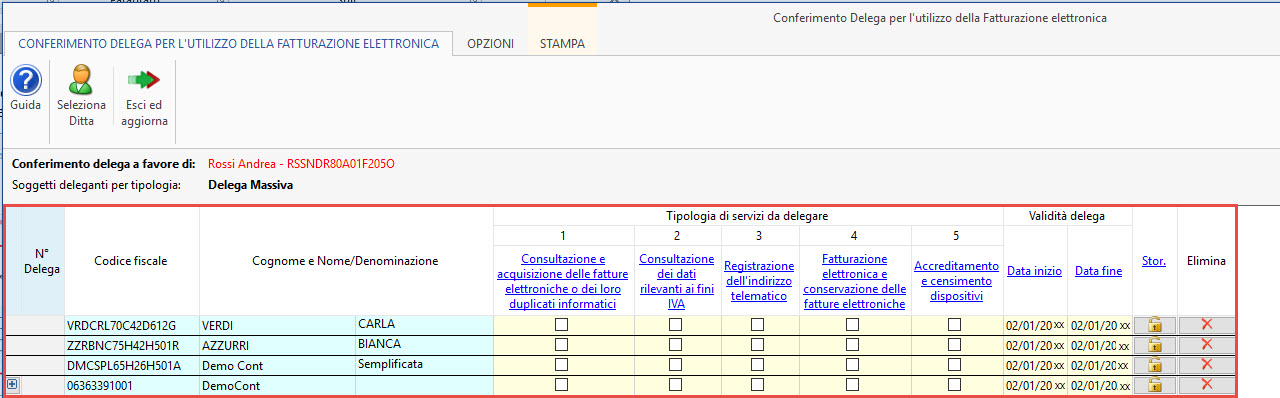
Task: Select the 06363391001 code cell
Action: 132,385
